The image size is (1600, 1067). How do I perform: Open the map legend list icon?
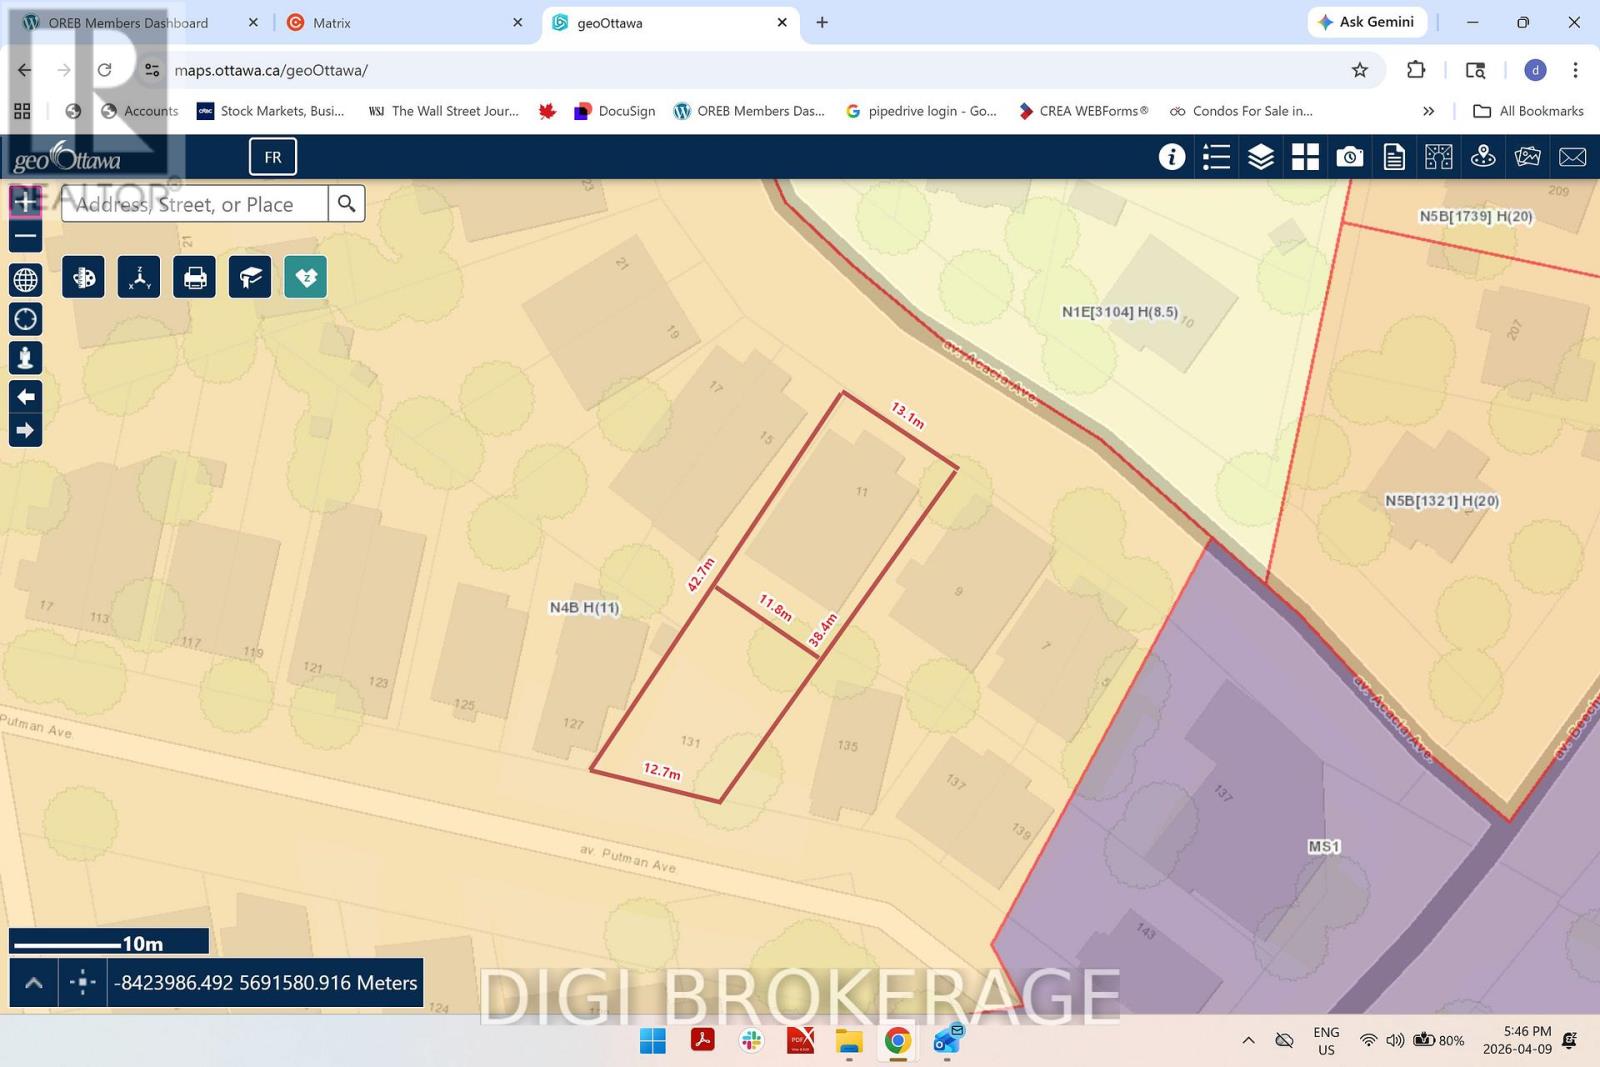coord(1216,157)
